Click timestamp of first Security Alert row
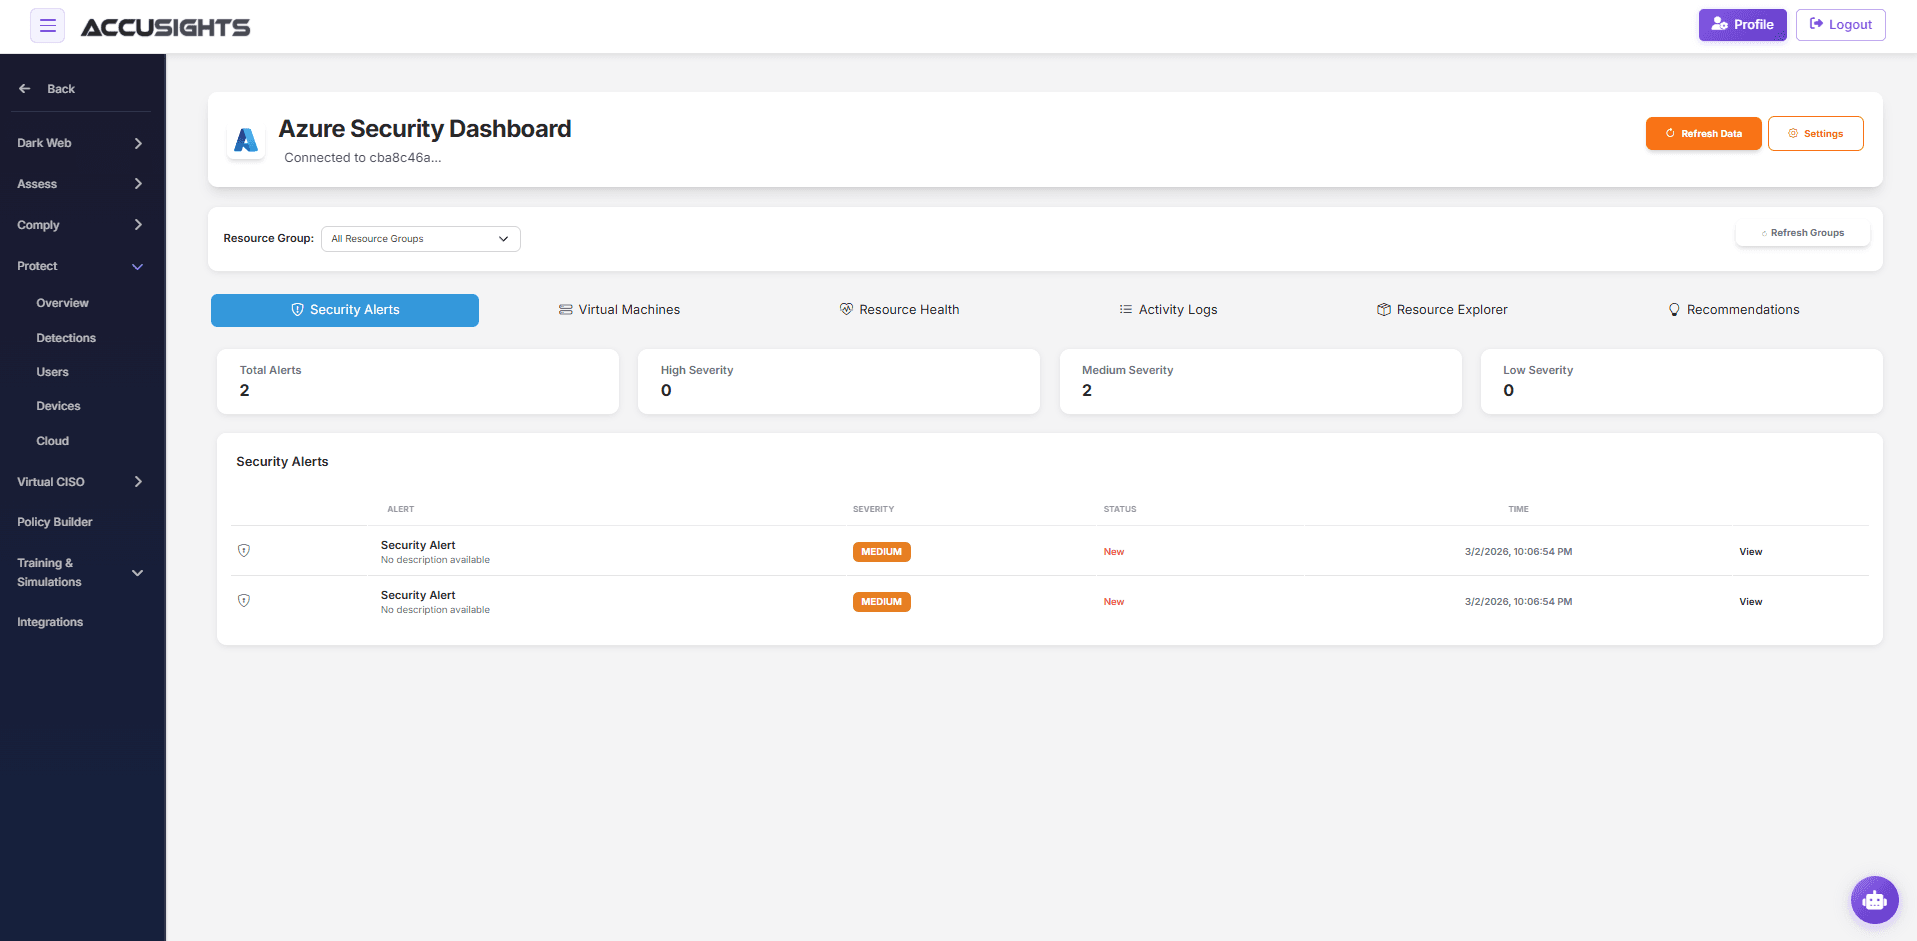The width and height of the screenshot is (1917, 941). (1518, 552)
